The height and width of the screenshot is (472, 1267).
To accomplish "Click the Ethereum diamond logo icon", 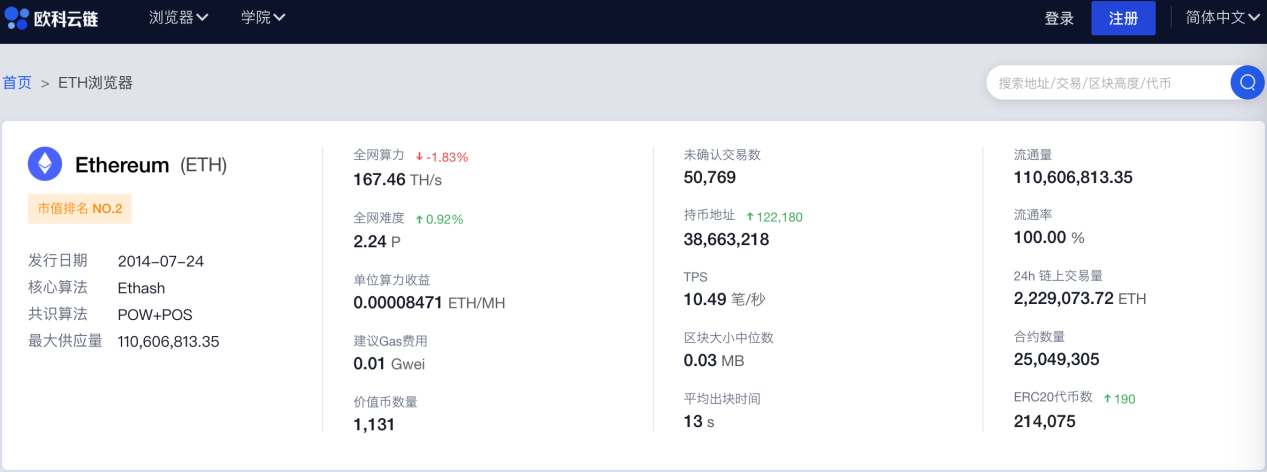I will coord(45,164).
